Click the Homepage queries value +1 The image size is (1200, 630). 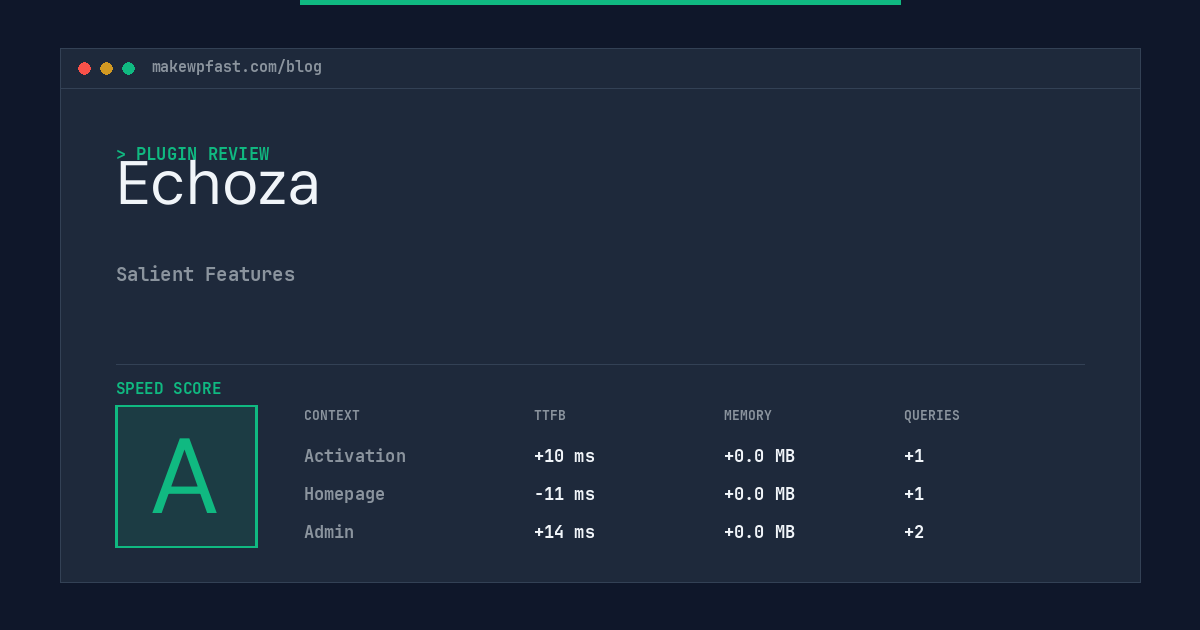[x=914, y=494]
